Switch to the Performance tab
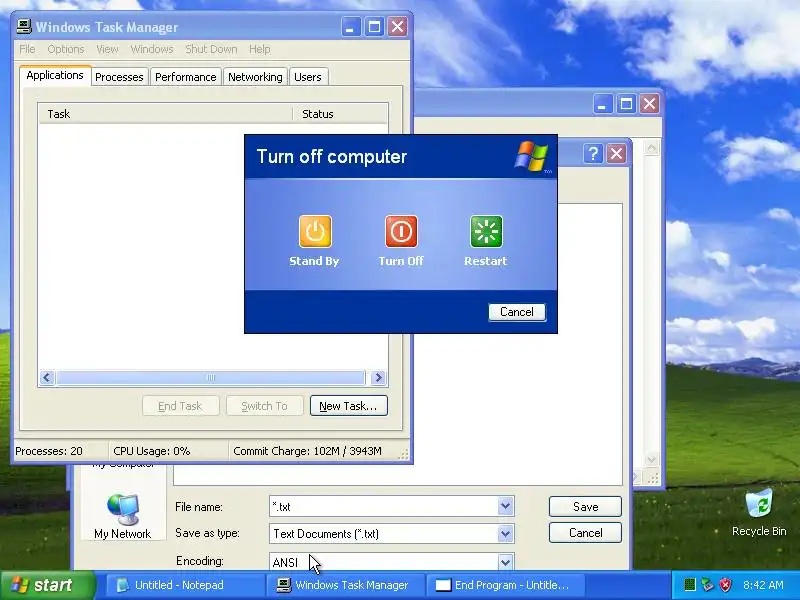The image size is (800, 600). [x=186, y=77]
